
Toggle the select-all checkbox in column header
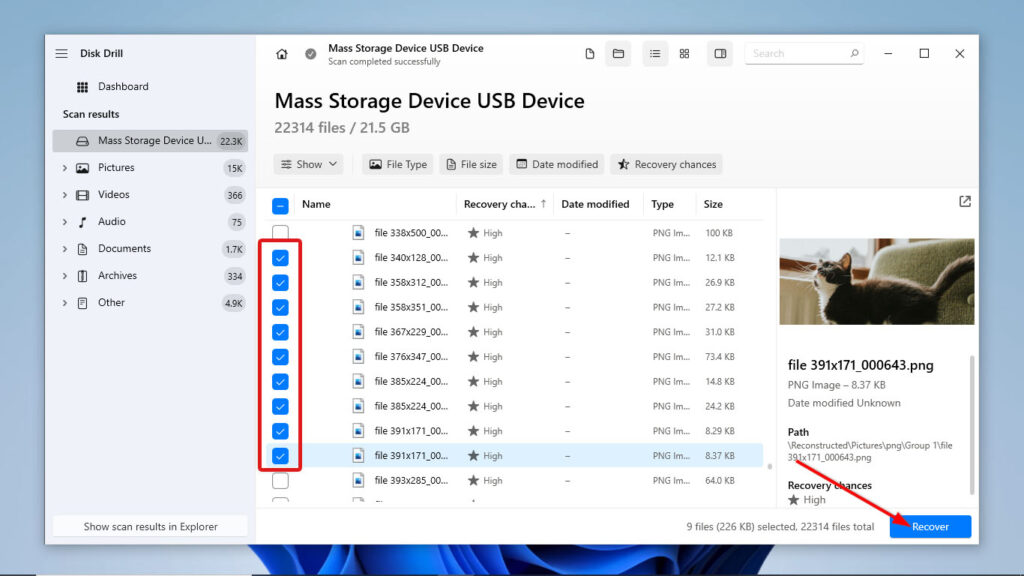tap(280, 204)
